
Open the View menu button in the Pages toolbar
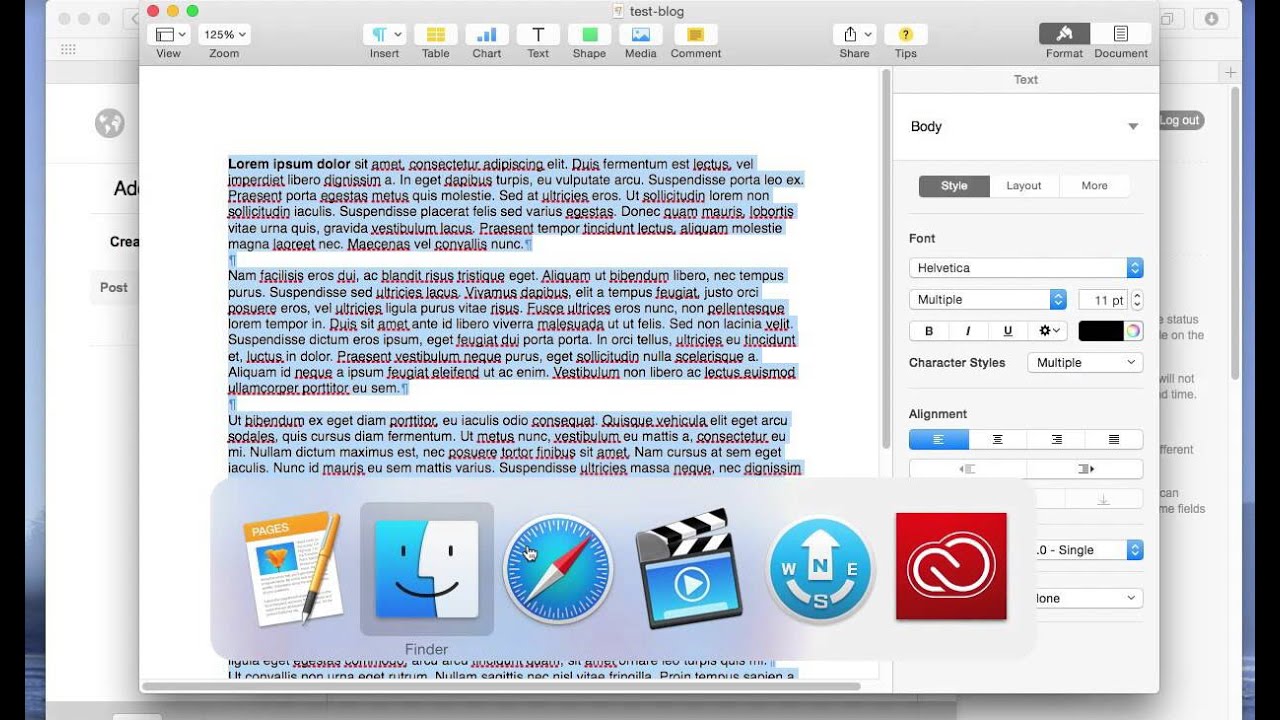coord(168,35)
